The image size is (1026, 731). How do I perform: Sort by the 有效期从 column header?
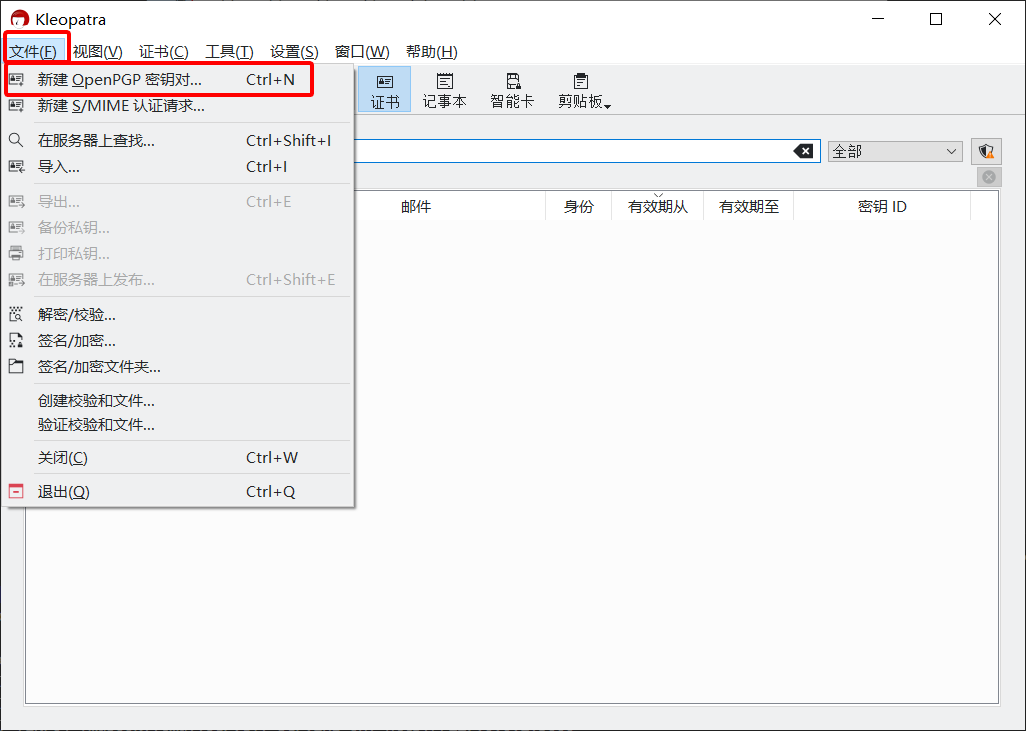(657, 207)
